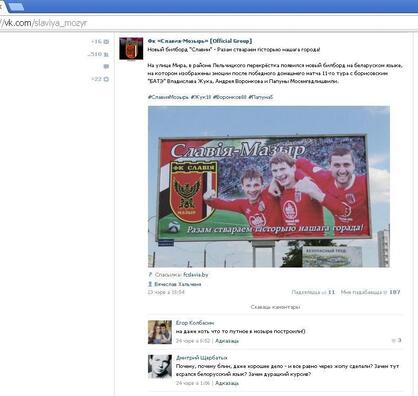Click the #СлавияМозырь hashtag
This screenshot has height=396, width=418.
click(x=168, y=97)
